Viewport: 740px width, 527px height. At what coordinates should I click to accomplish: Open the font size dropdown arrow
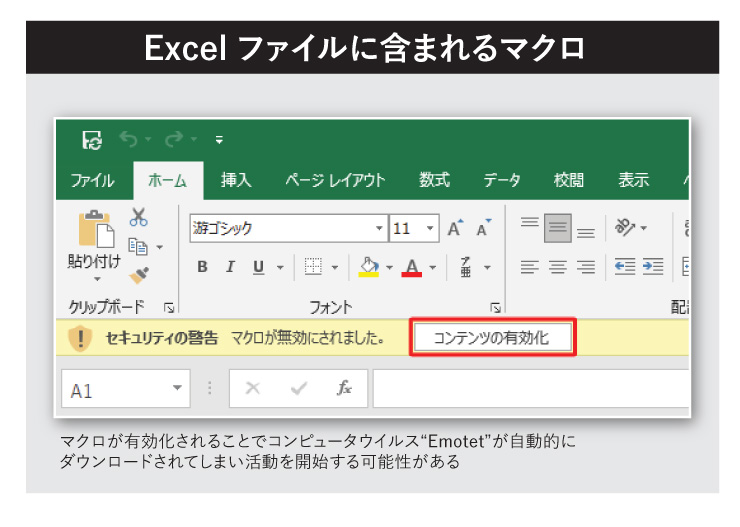click(x=430, y=228)
